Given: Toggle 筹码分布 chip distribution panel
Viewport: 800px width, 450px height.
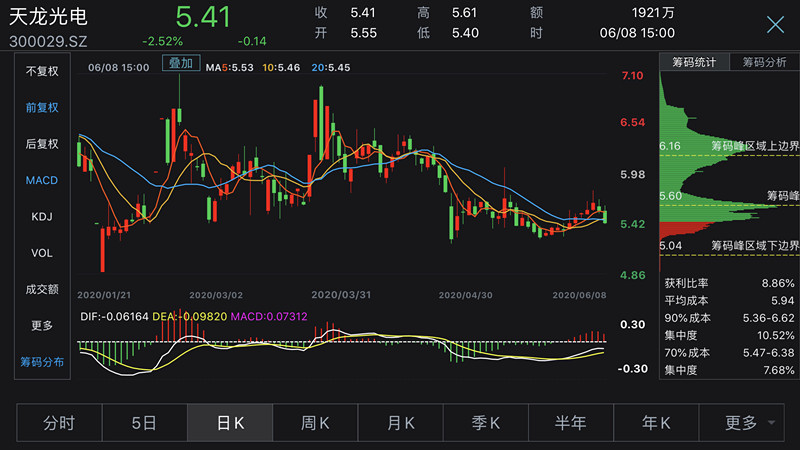Looking at the screenshot, I should (42, 361).
